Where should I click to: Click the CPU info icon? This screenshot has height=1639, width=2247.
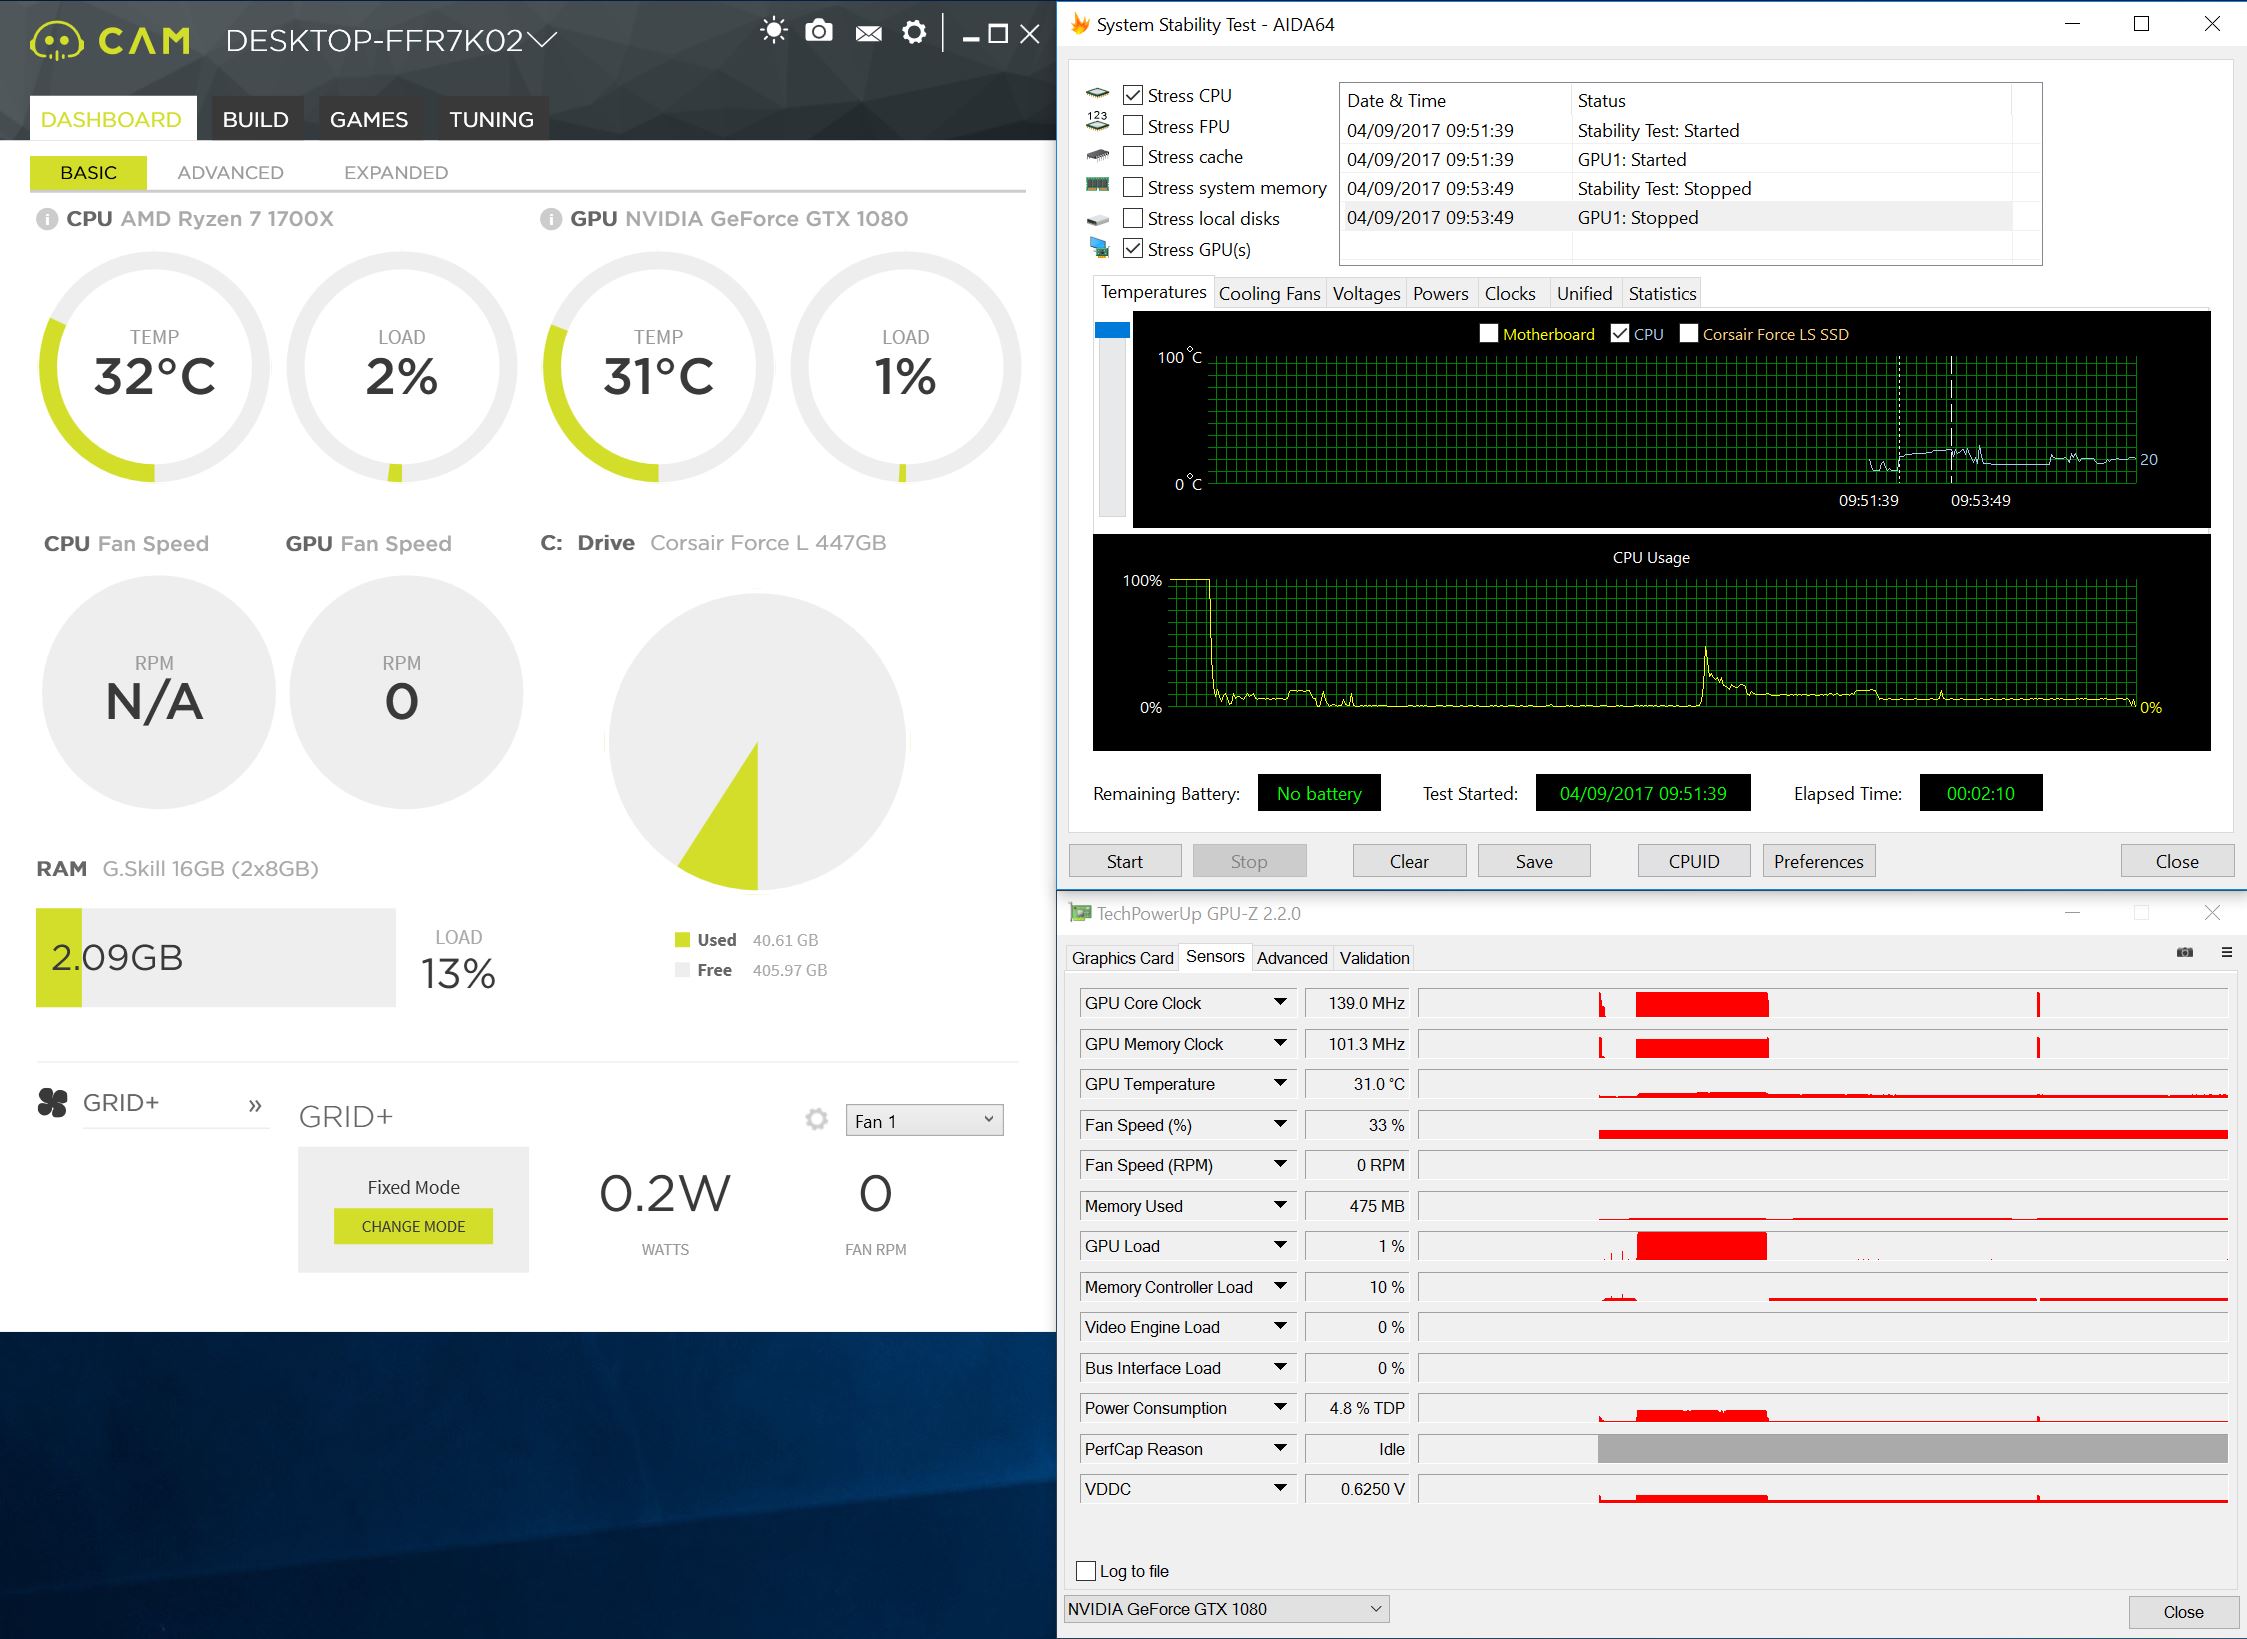coord(46,219)
